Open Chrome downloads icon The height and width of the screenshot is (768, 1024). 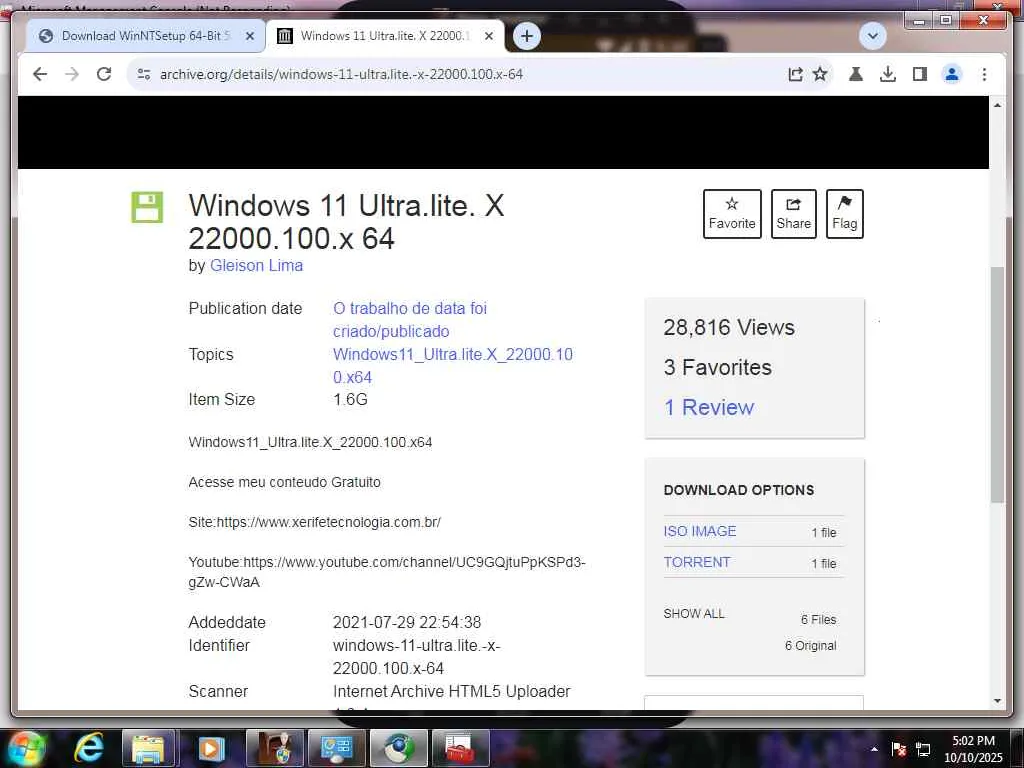pos(888,74)
